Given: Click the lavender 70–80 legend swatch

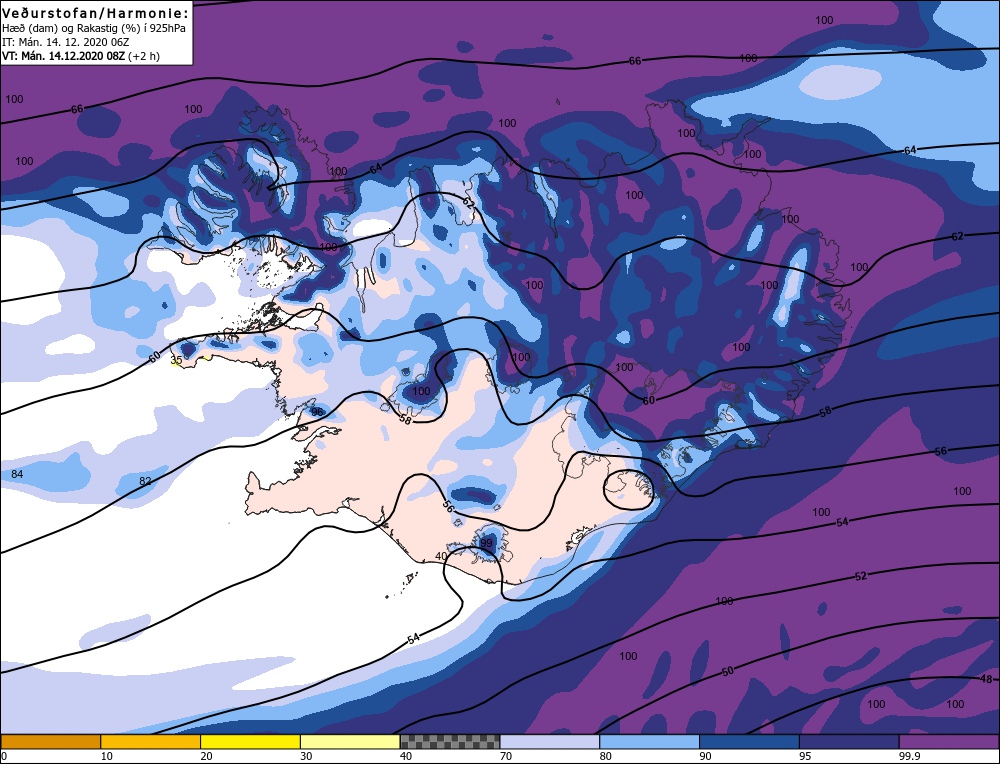Looking at the screenshot, I should coord(550,741).
